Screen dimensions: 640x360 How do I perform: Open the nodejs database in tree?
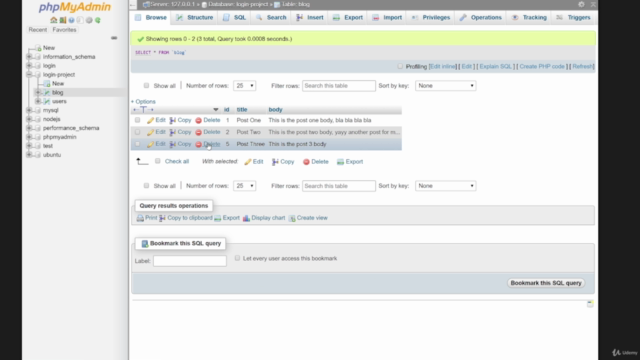51,119
